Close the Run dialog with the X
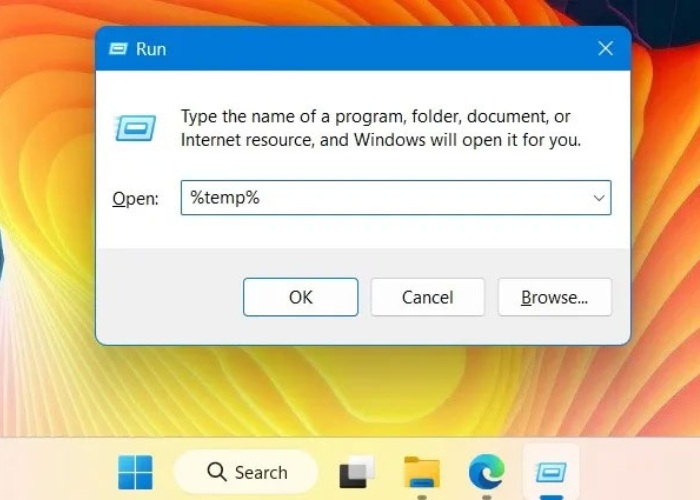700x500 pixels. coord(605,48)
